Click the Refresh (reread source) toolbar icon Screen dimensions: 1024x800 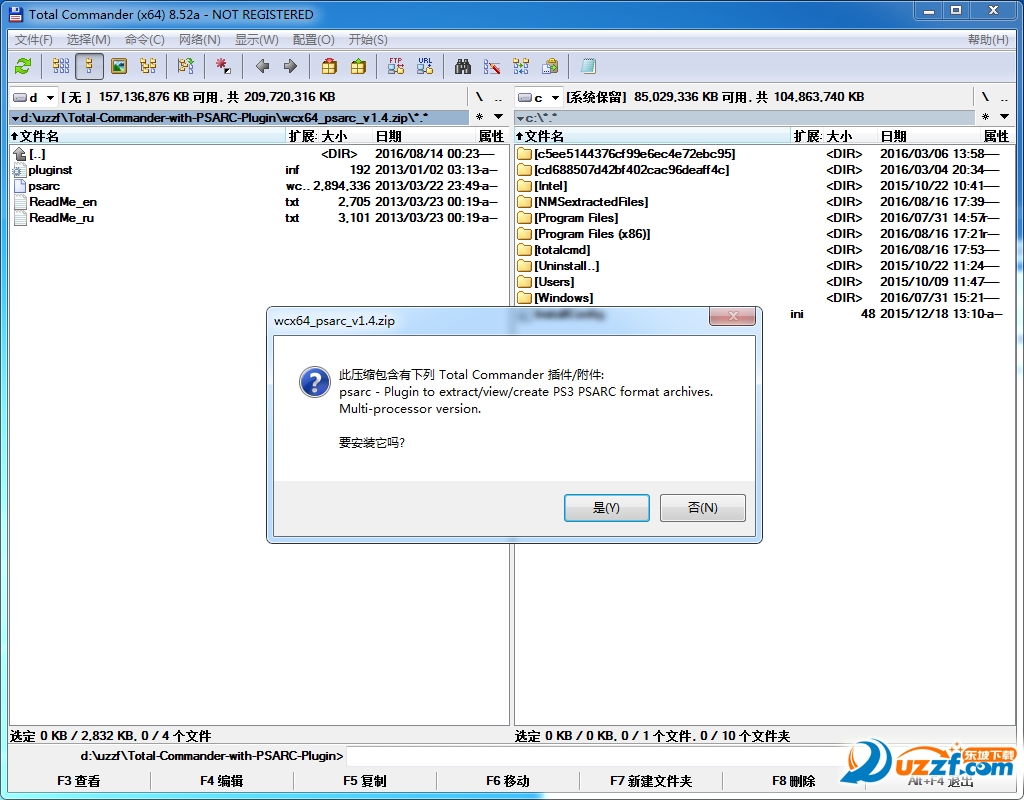coord(24,66)
